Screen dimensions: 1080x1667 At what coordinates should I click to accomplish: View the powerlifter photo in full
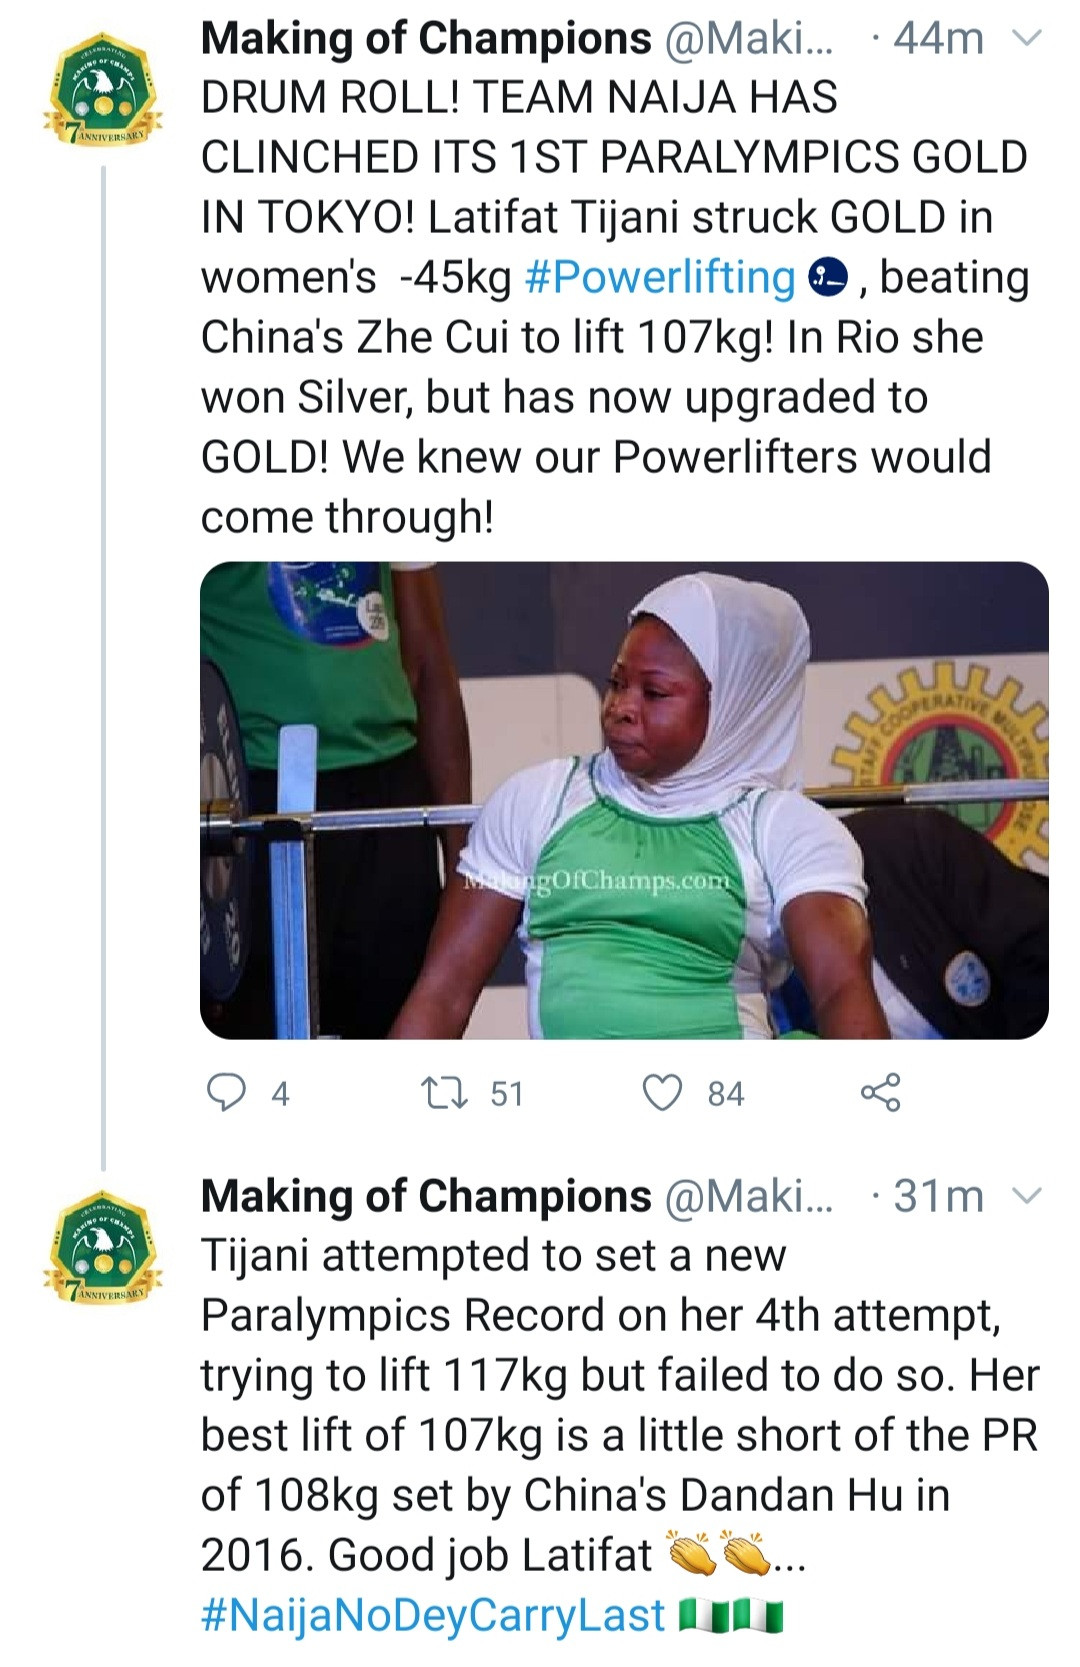[624, 800]
